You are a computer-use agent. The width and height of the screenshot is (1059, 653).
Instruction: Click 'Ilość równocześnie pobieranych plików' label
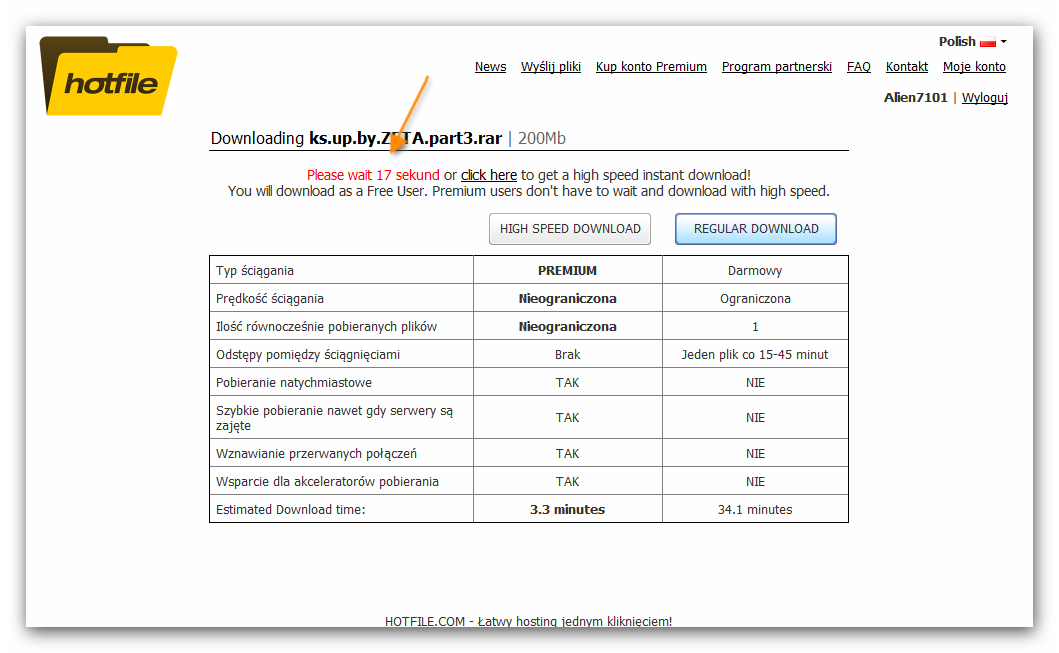point(326,327)
